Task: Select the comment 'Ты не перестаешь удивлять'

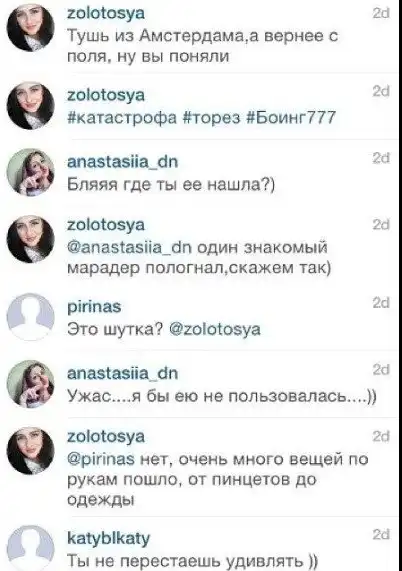Action: point(192,560)
